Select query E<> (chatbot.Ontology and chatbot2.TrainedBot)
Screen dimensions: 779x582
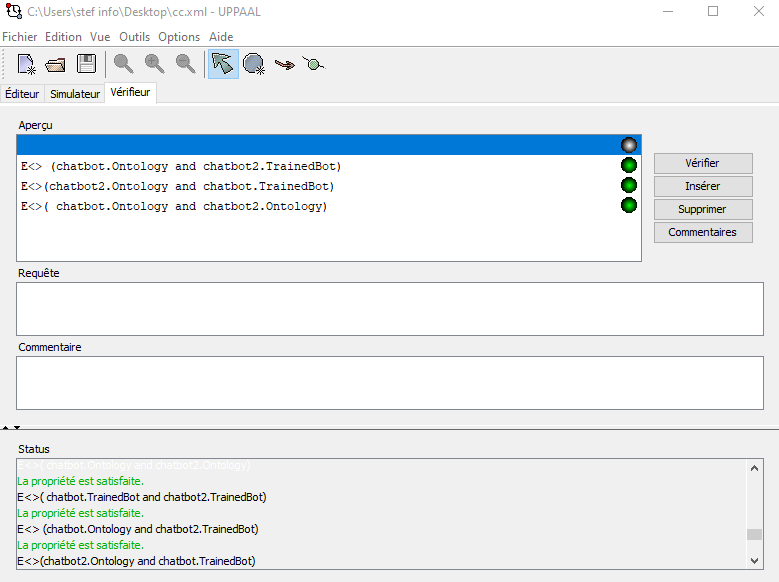329,166
